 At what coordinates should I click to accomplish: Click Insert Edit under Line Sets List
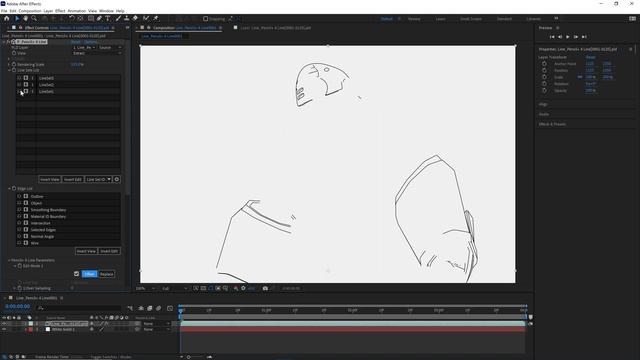click(73, 179)
